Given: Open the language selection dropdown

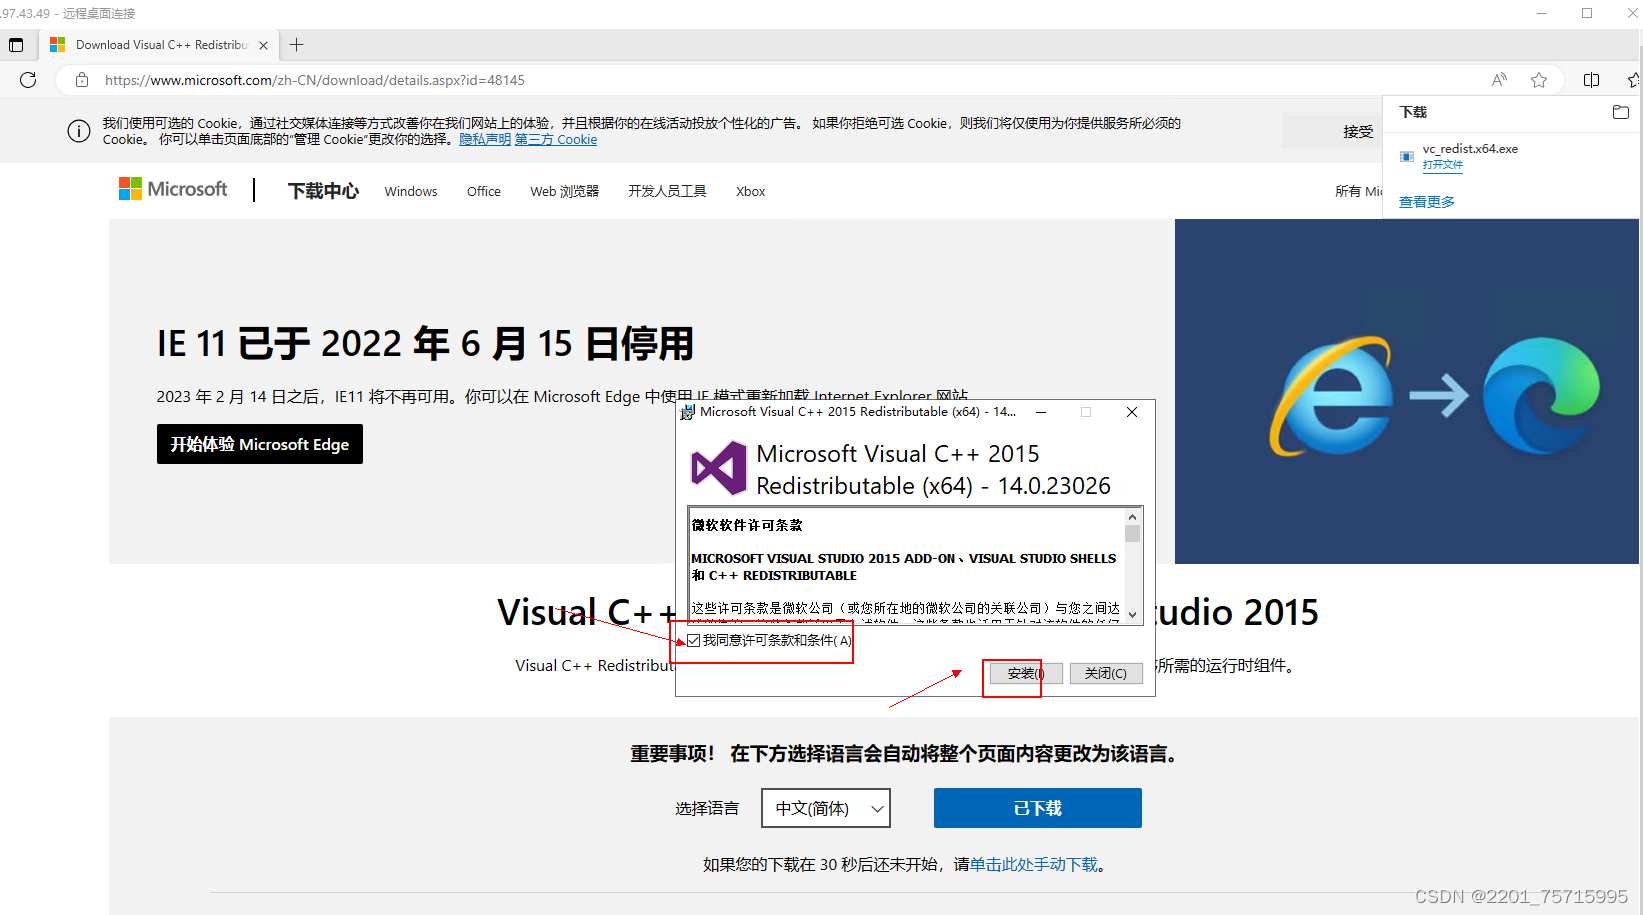Looking at the screenshot, I should [x=825, y=808].
